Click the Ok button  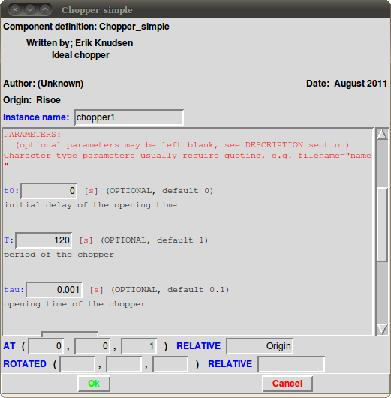point(94,383)
